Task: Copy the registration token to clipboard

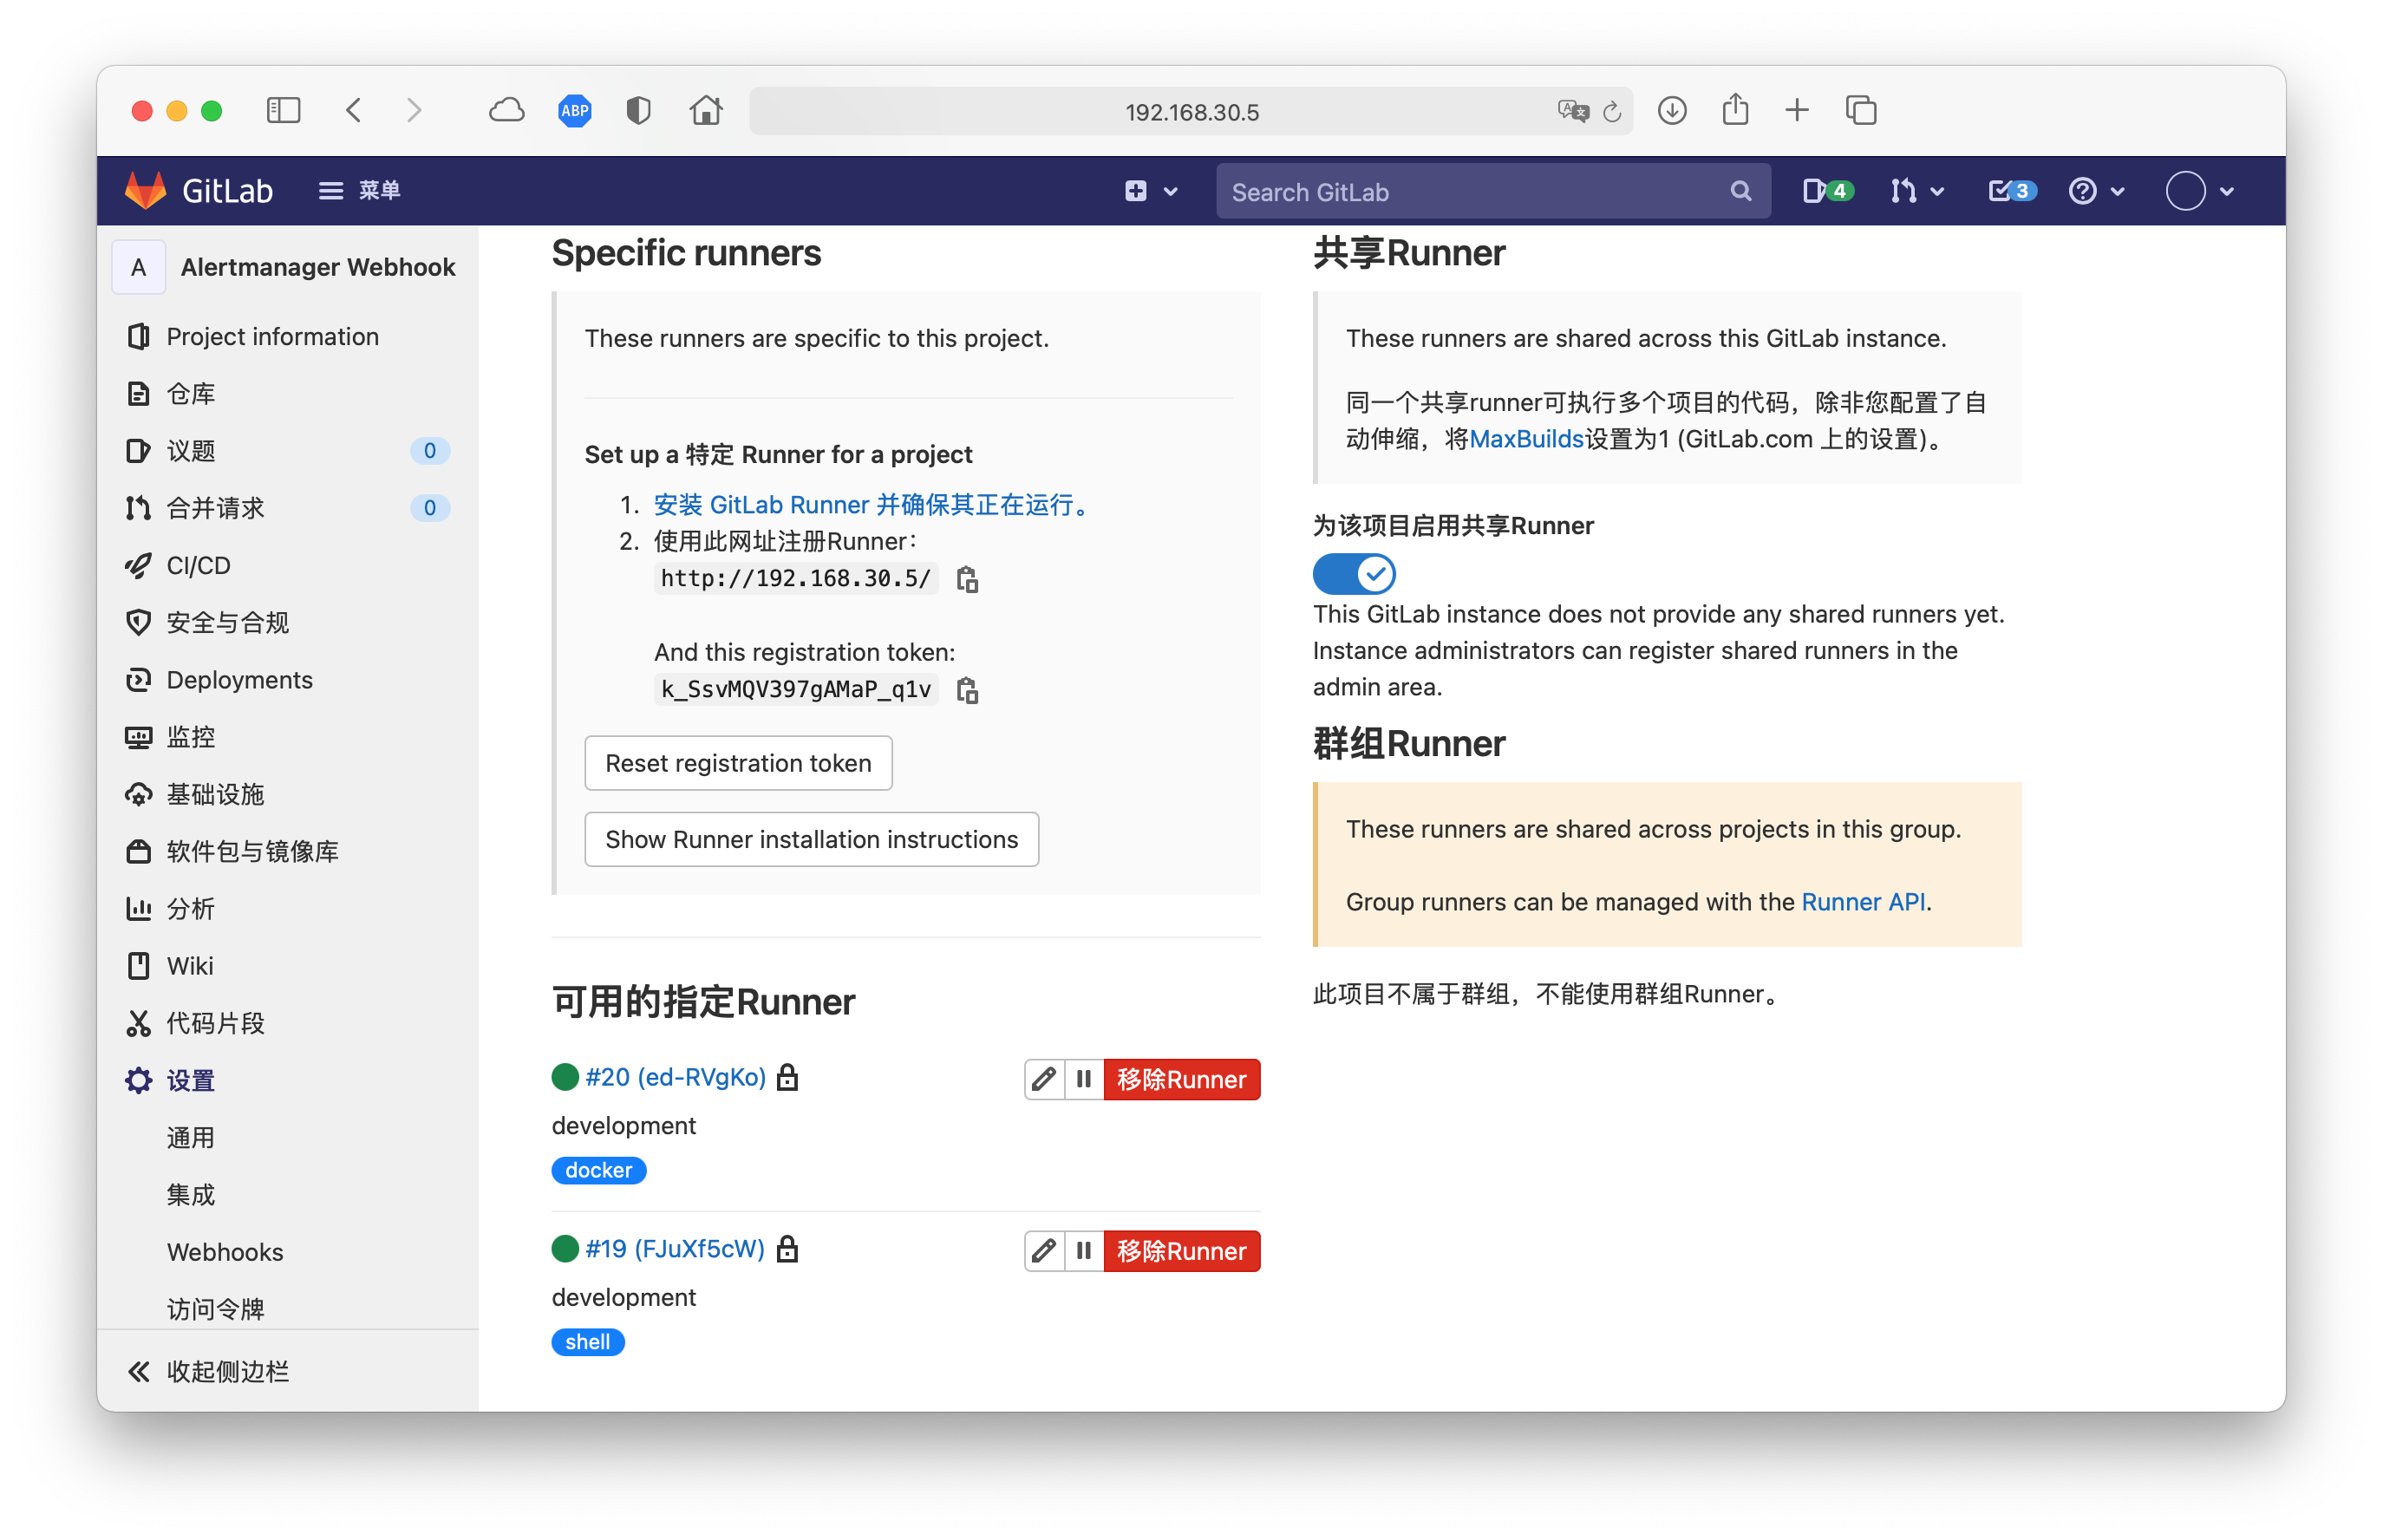Action: pos(966,690)
